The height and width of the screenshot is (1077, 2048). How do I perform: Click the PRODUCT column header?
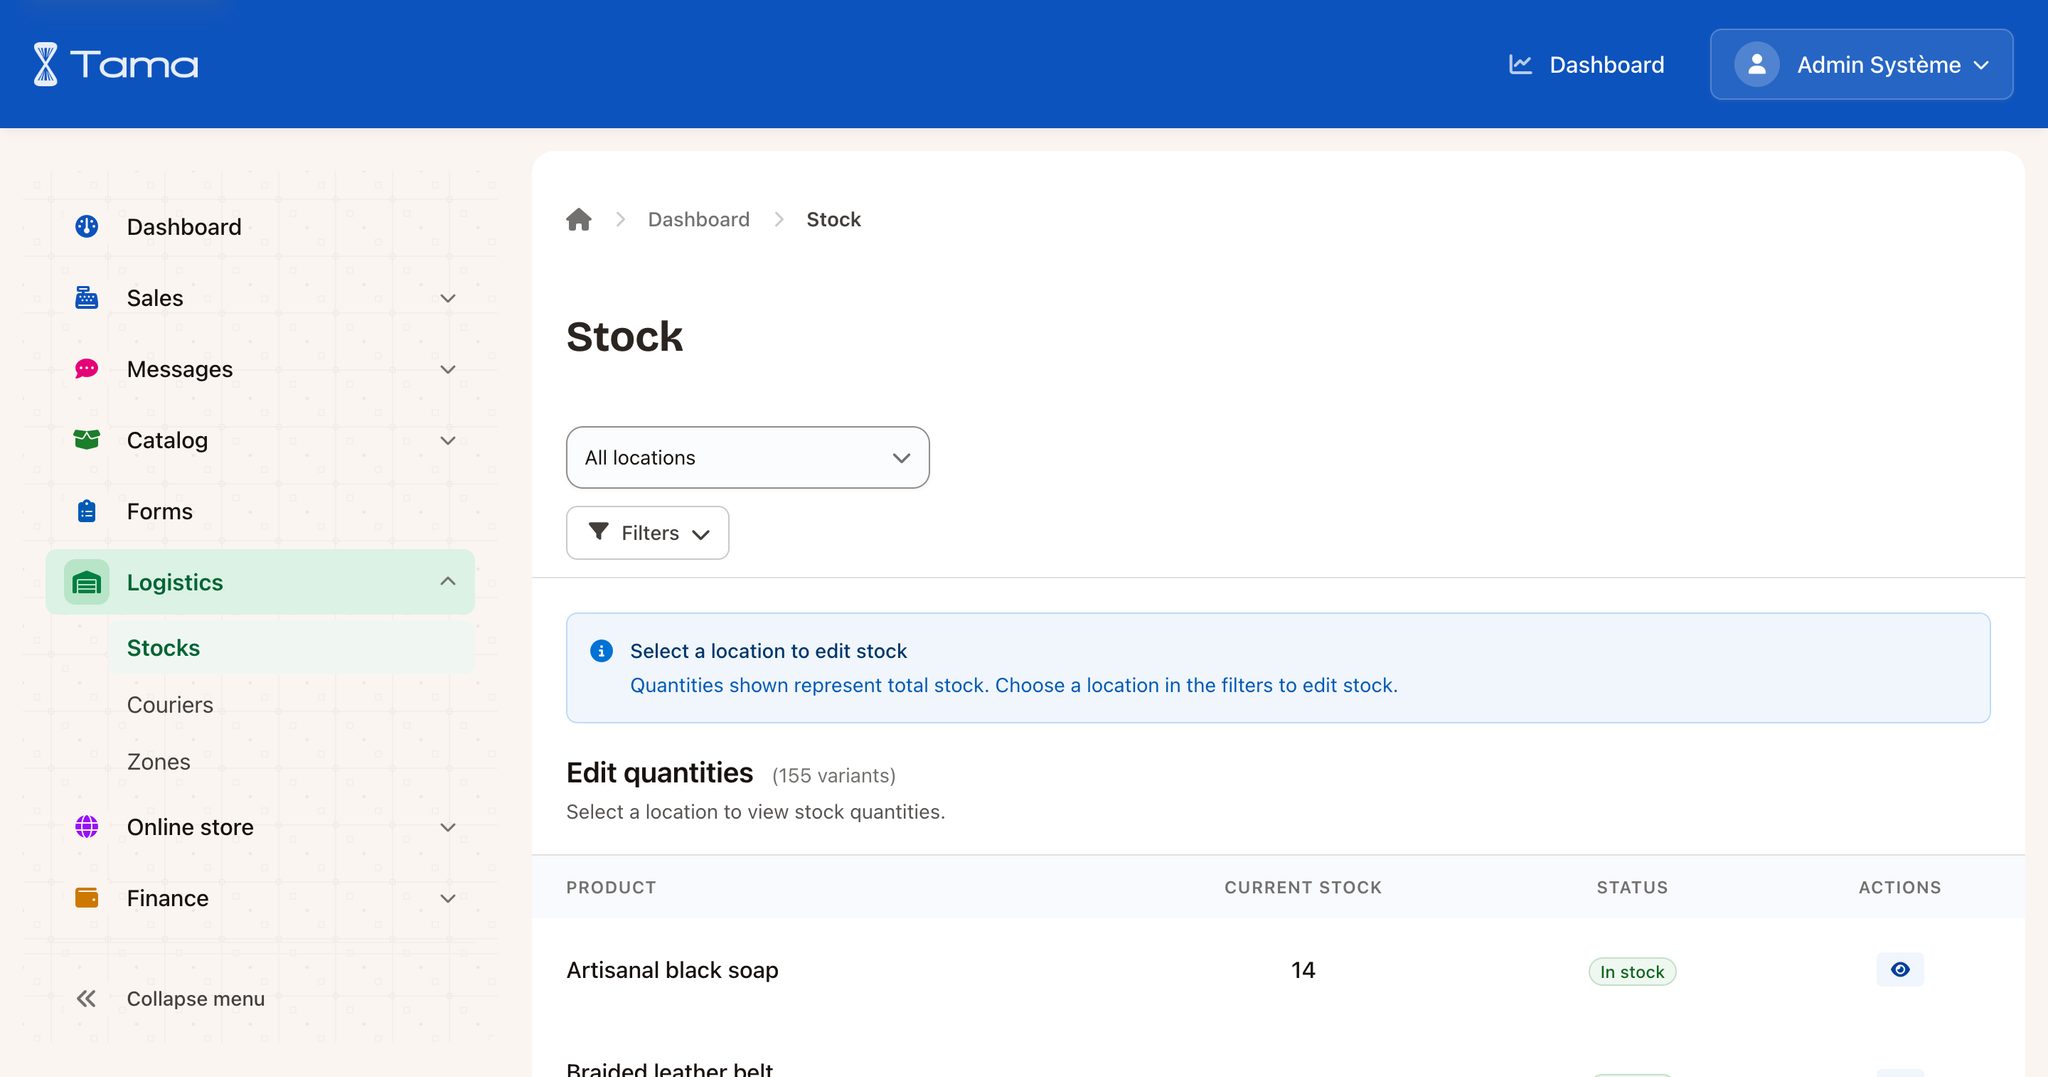[x=611, y=887]
